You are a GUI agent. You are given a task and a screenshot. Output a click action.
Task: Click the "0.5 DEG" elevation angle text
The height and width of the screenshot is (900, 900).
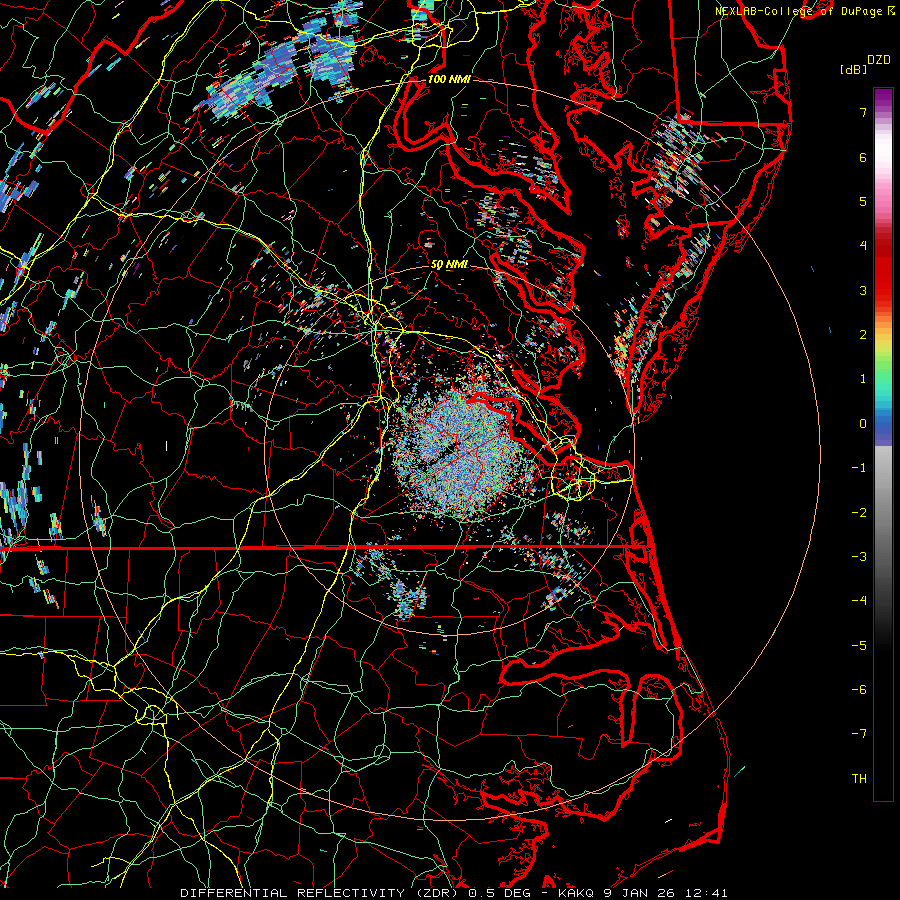tap(500, 893)
